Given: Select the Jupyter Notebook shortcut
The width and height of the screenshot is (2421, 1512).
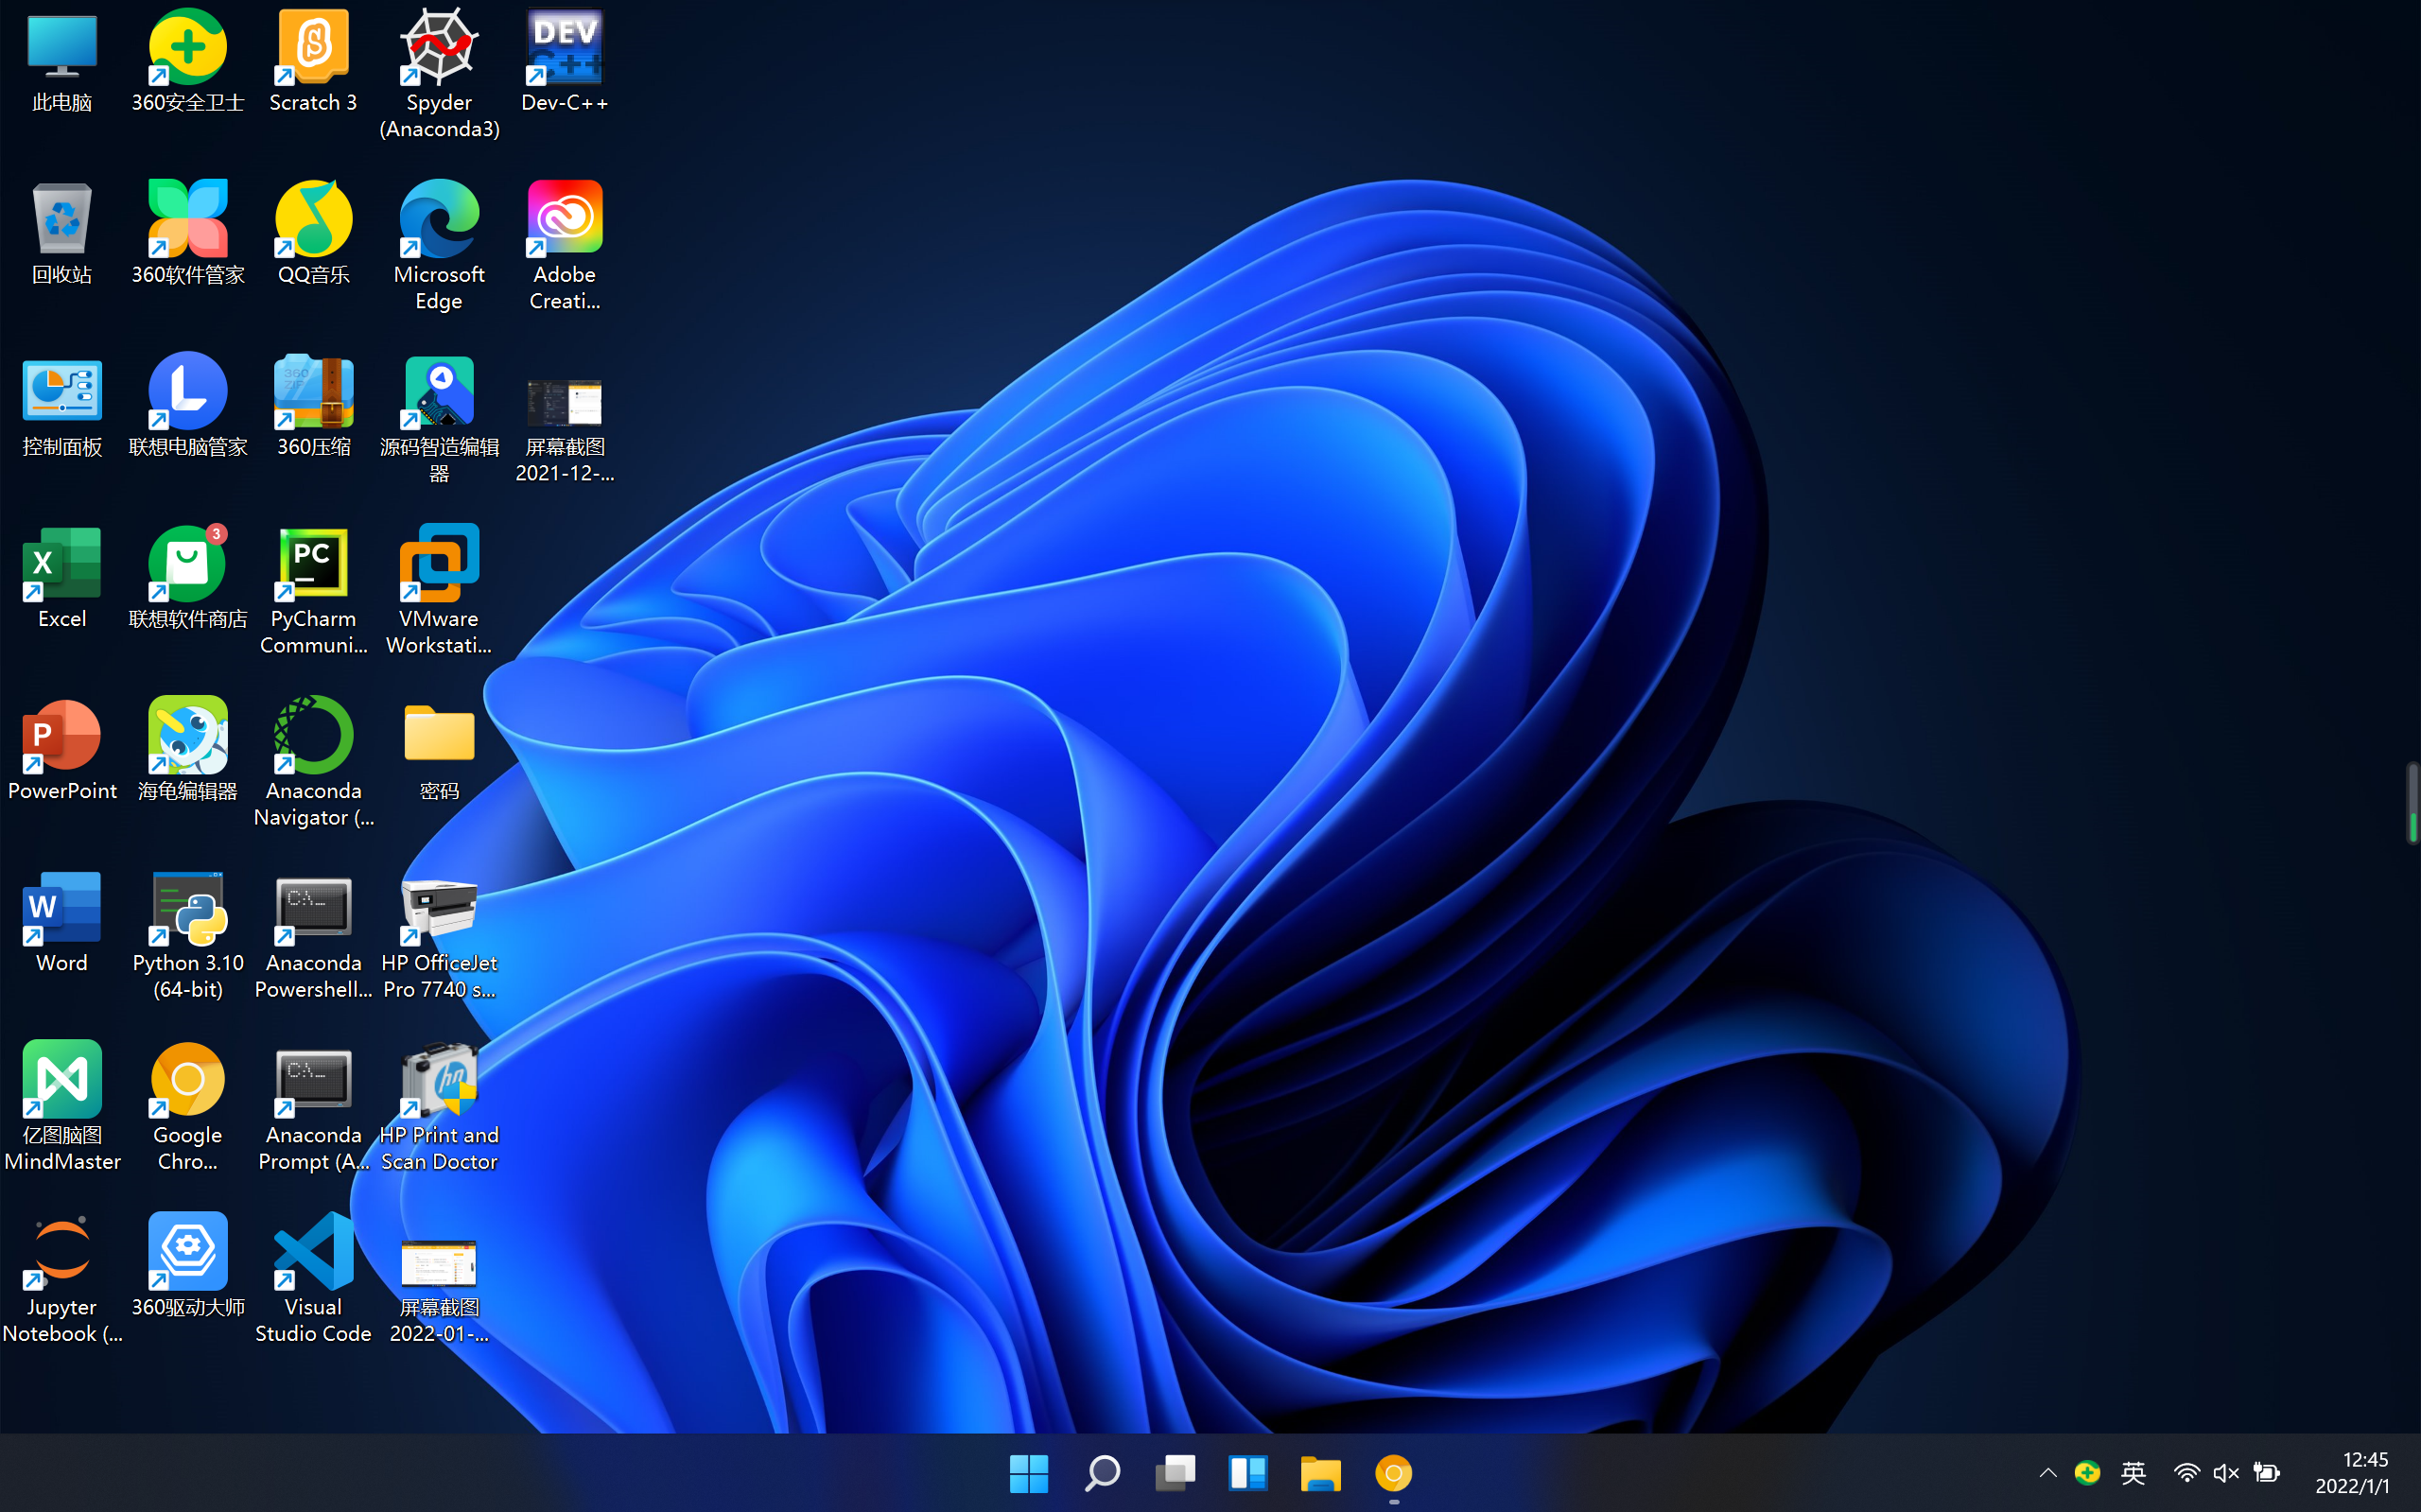Looking at the screenshot, I should (62, 1280).
